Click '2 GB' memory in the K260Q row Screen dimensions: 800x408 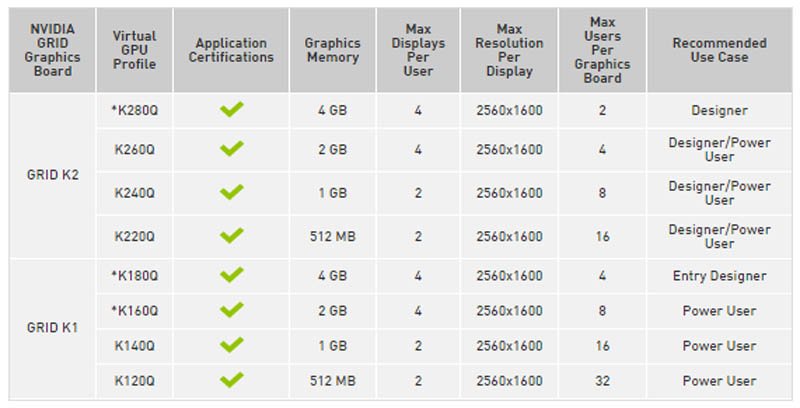coord(333,149)
